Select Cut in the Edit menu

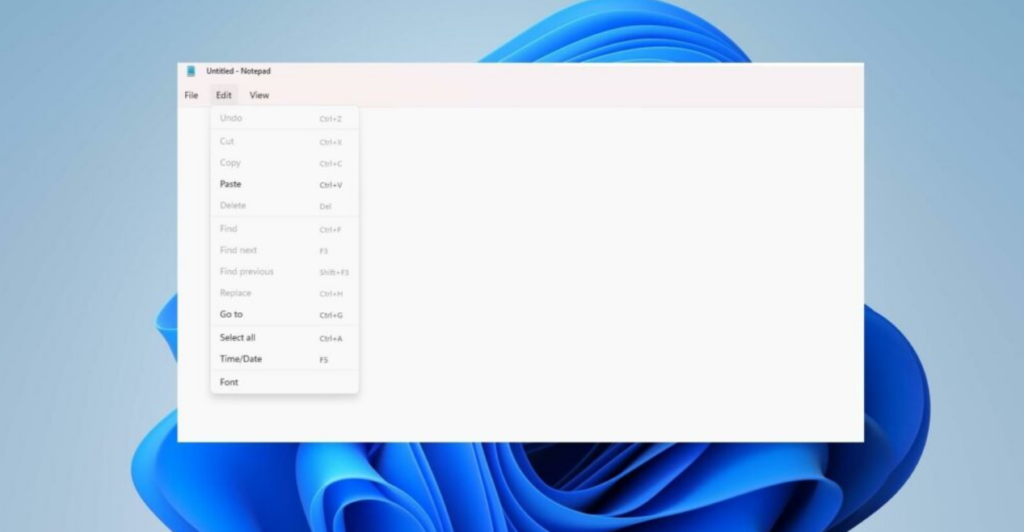tap(285, 142)
